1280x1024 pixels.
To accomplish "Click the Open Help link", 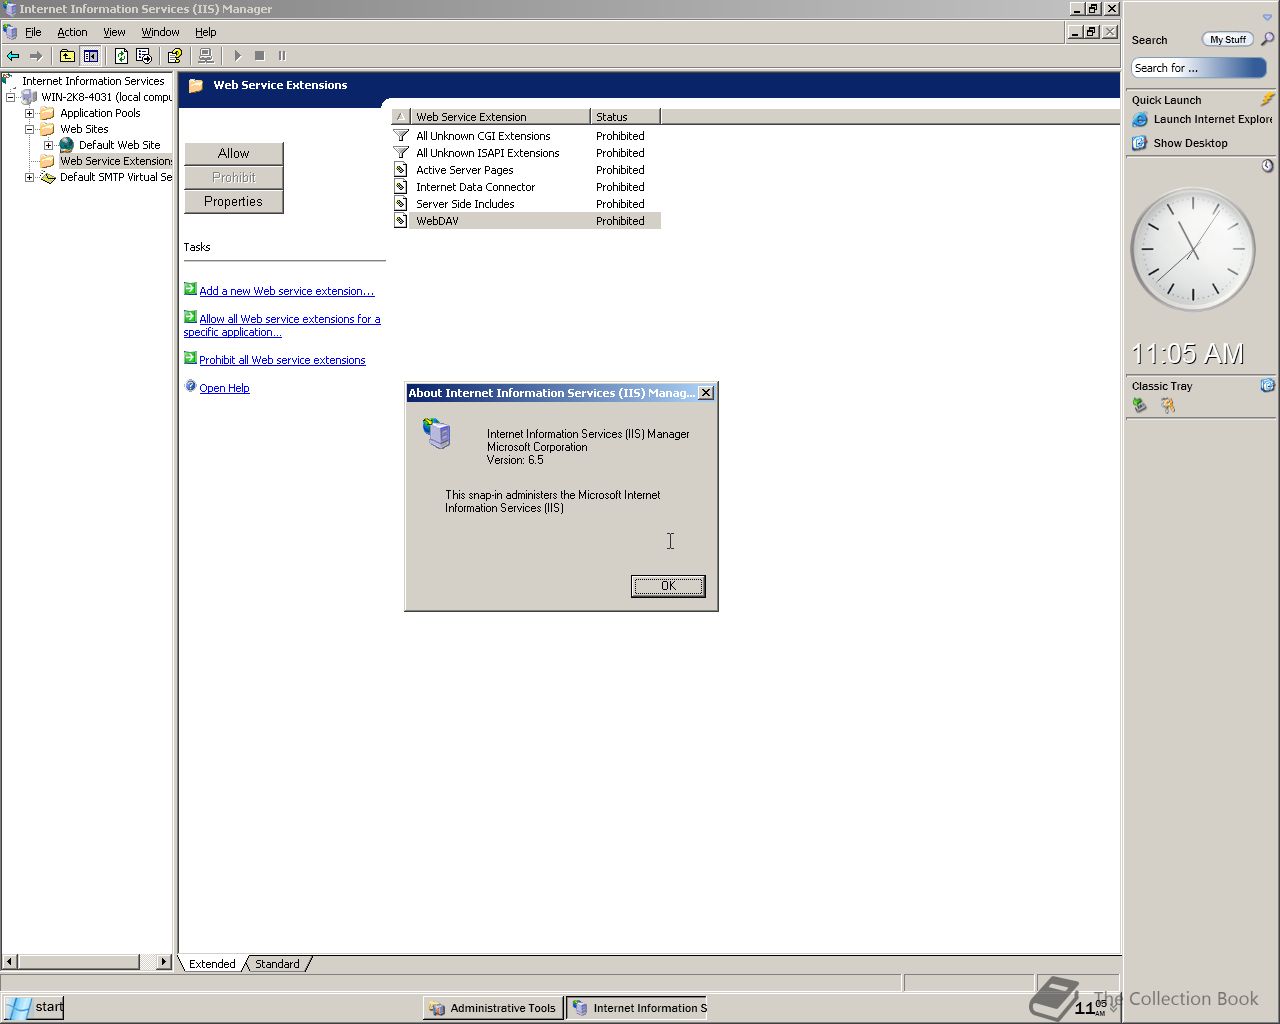I will (224, 388).
